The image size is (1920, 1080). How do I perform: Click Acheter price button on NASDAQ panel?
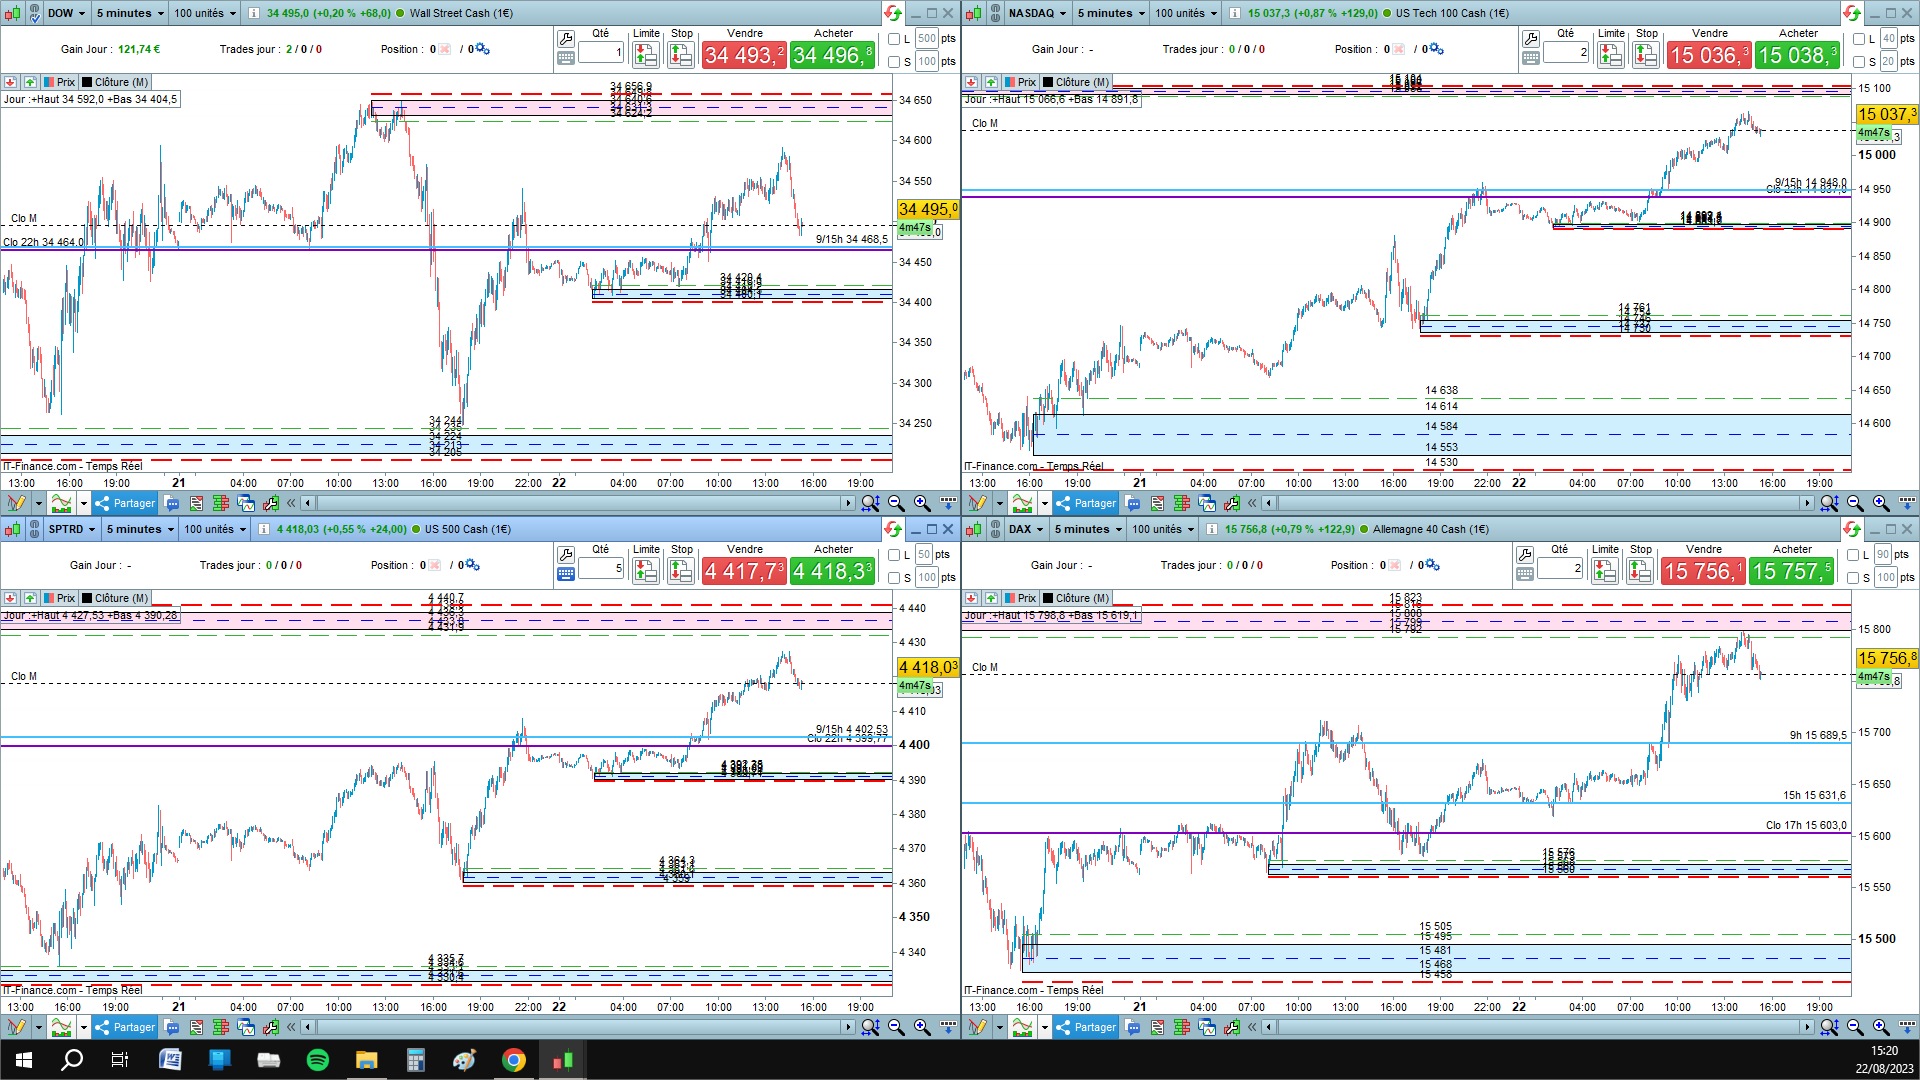click(1797, 56)
